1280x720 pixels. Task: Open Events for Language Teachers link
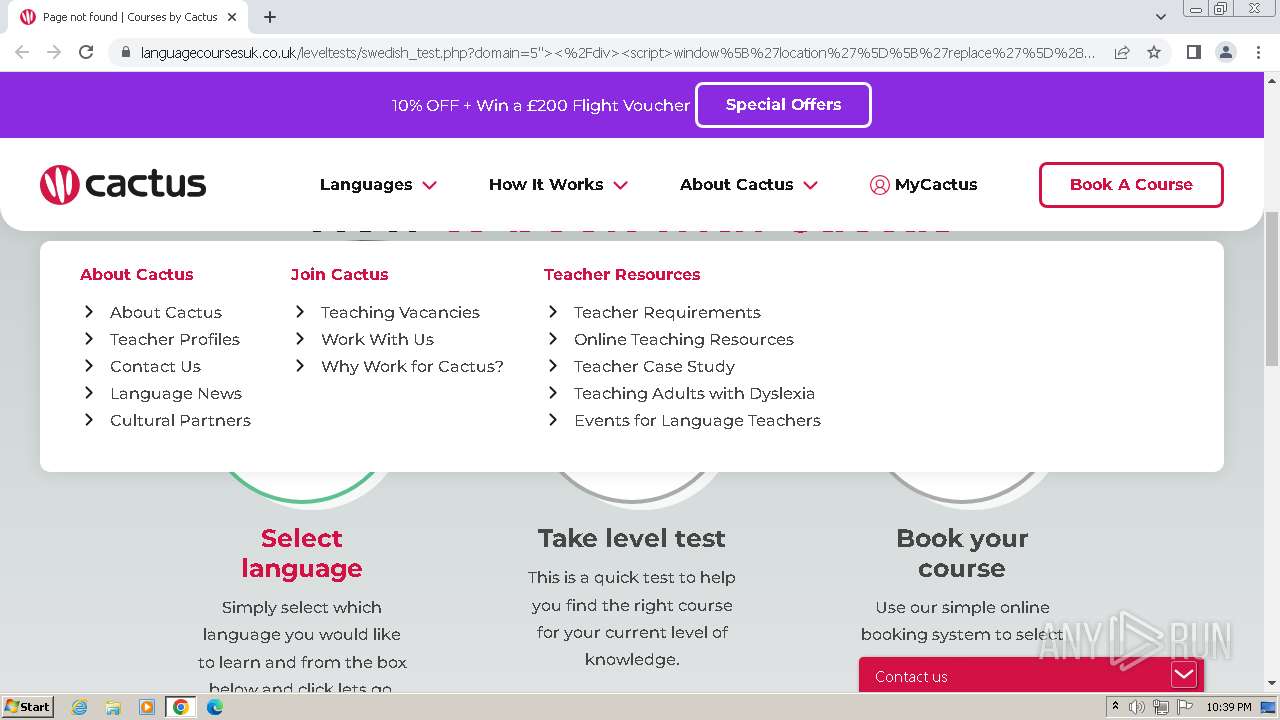[x=697, y=420]
